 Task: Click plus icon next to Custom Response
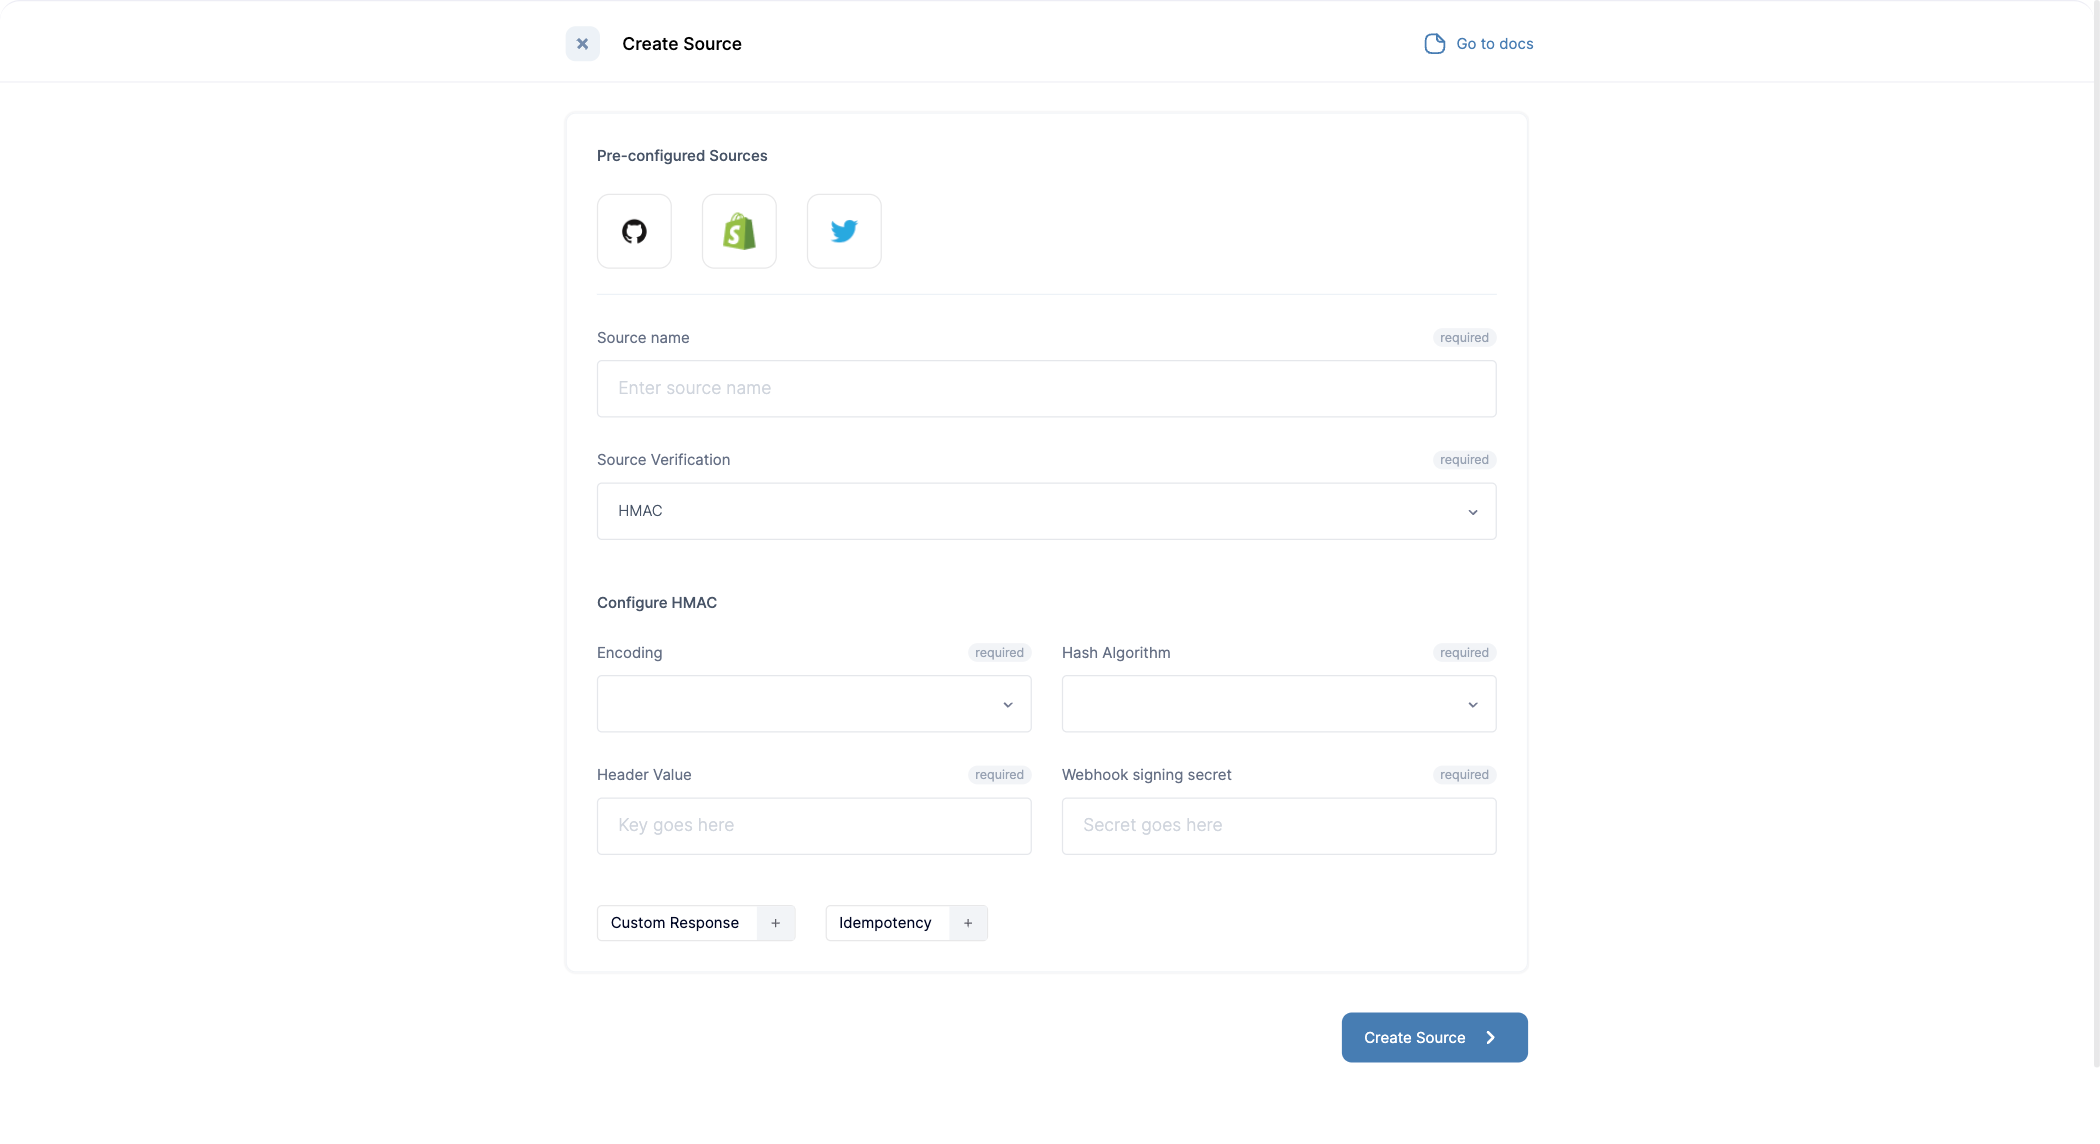click(776, 923)
